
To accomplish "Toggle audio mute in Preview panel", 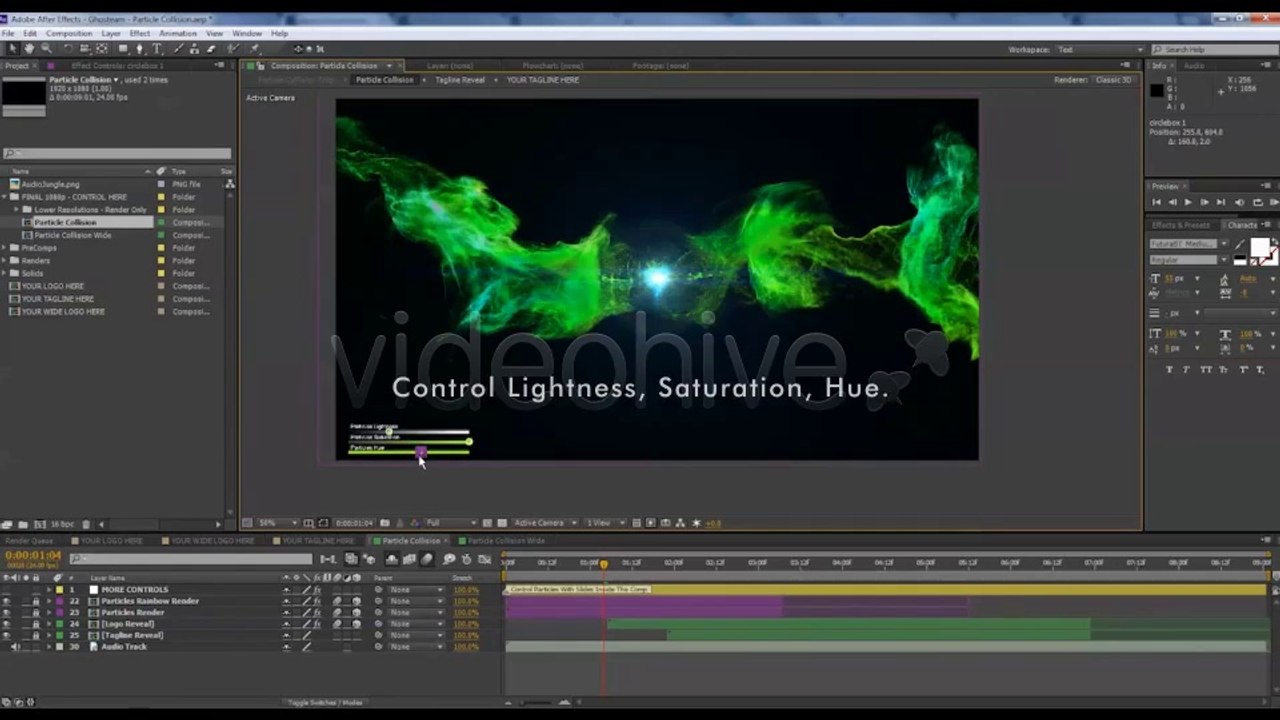I will pyautogui.click(x=1240, y=202).
